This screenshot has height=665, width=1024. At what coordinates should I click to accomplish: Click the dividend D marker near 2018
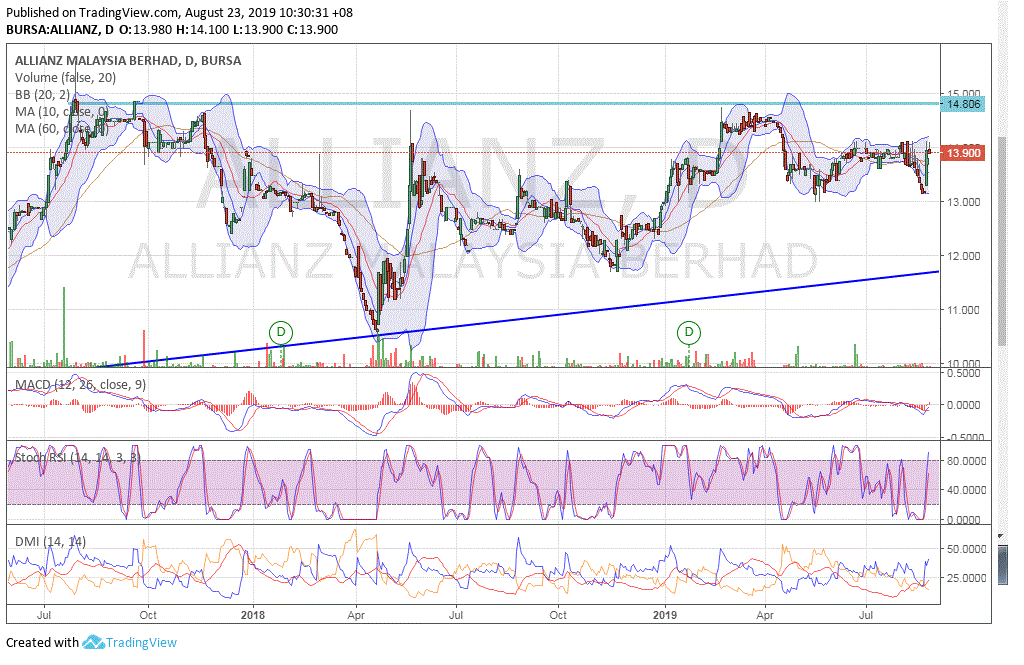[281, 332]
